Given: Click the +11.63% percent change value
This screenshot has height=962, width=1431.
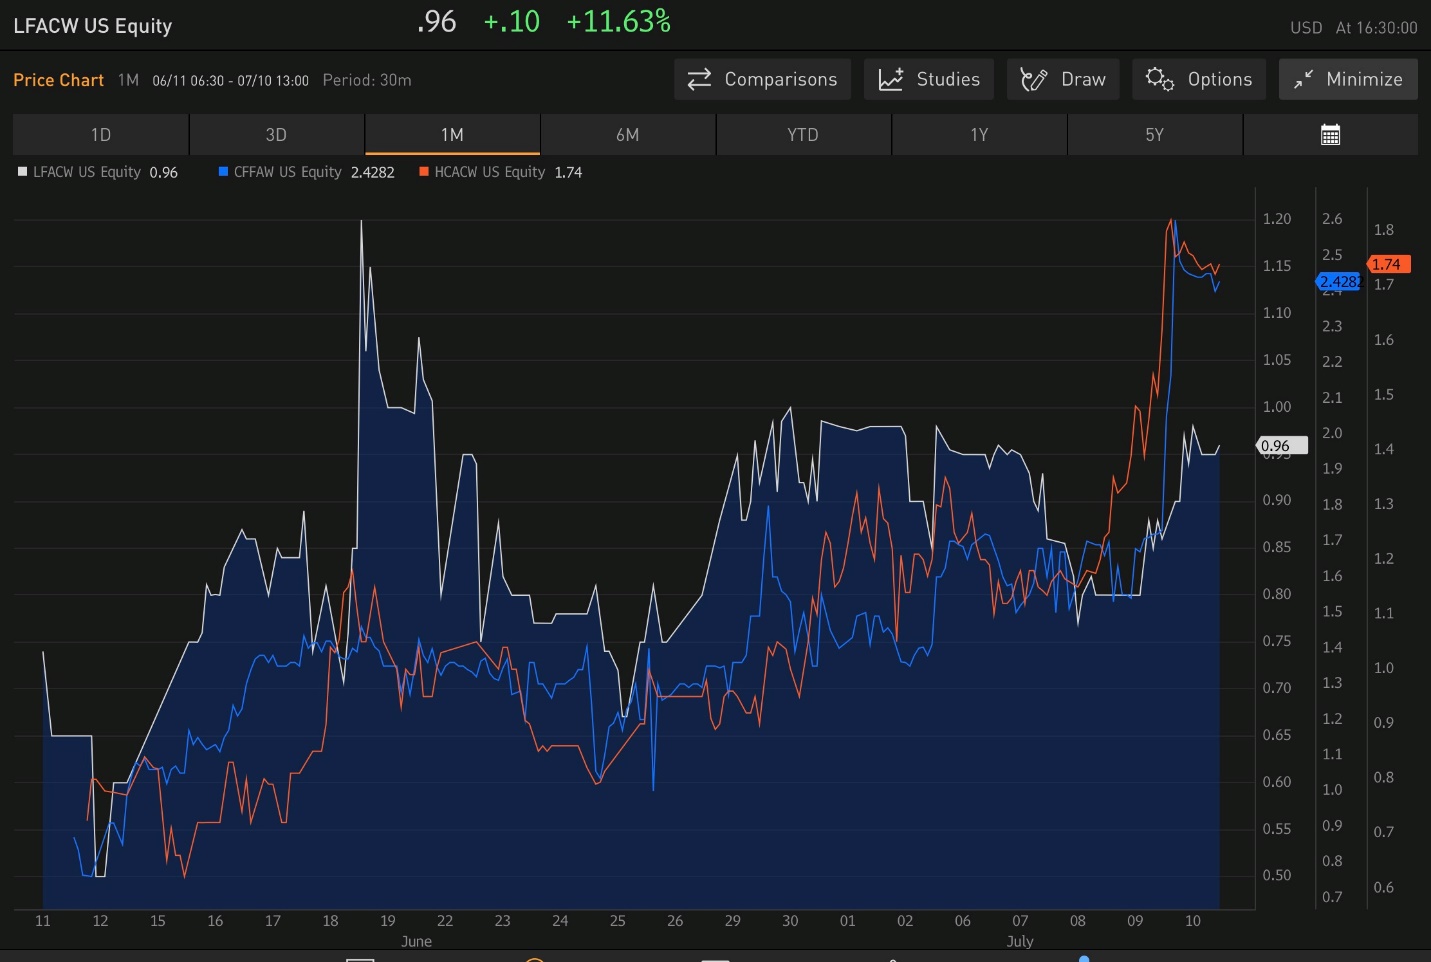Looking at the screenshot, I should 619,21.
